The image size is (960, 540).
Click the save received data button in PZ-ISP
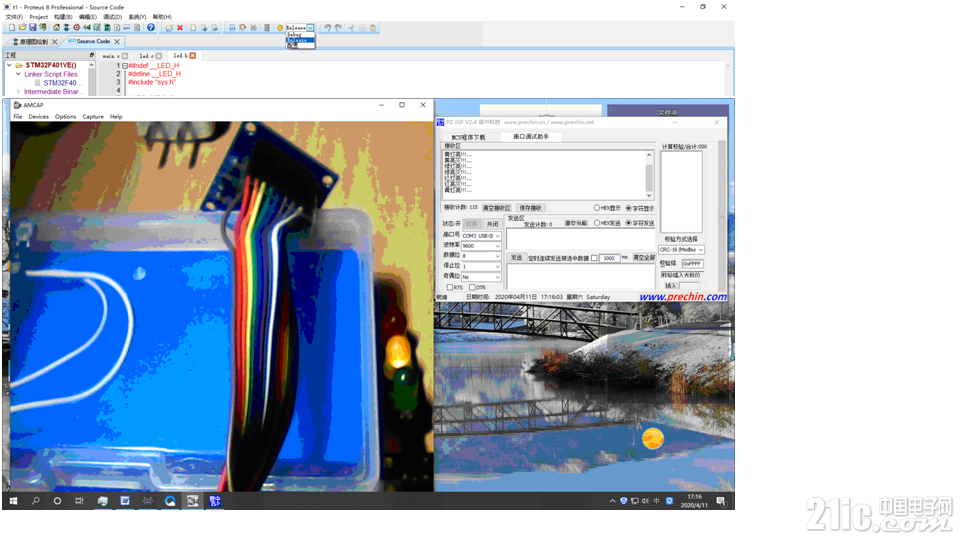531,208
